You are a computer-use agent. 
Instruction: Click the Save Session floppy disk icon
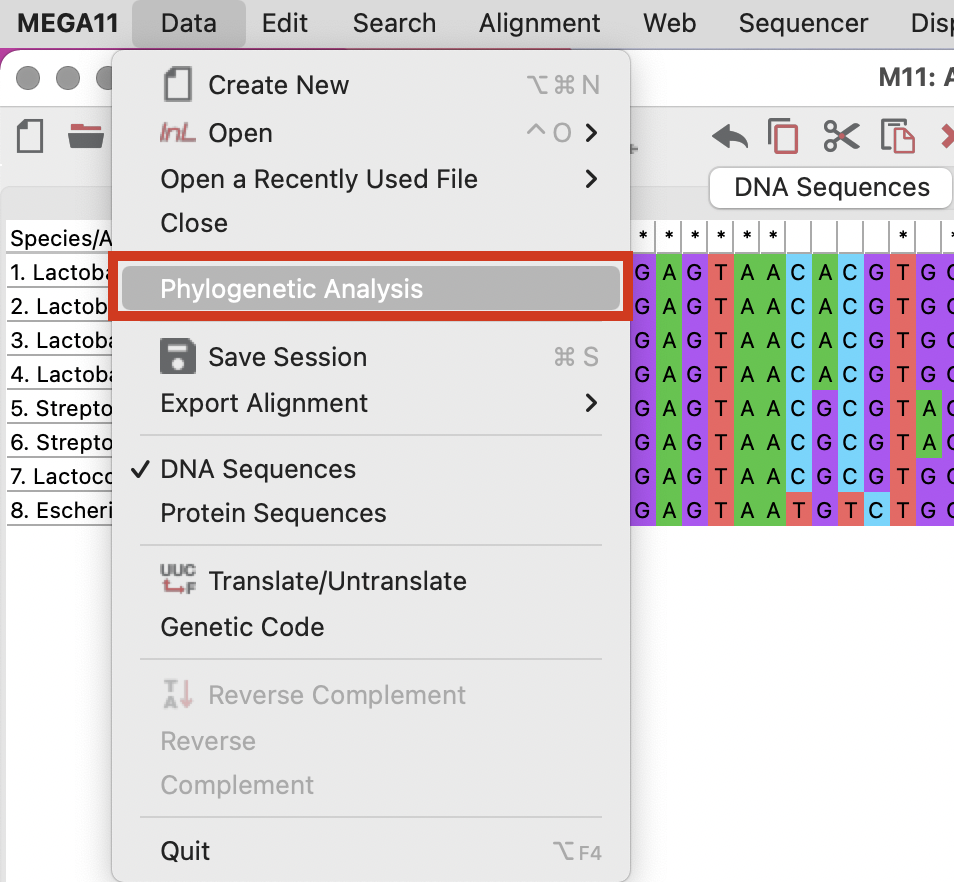(177, 357)
